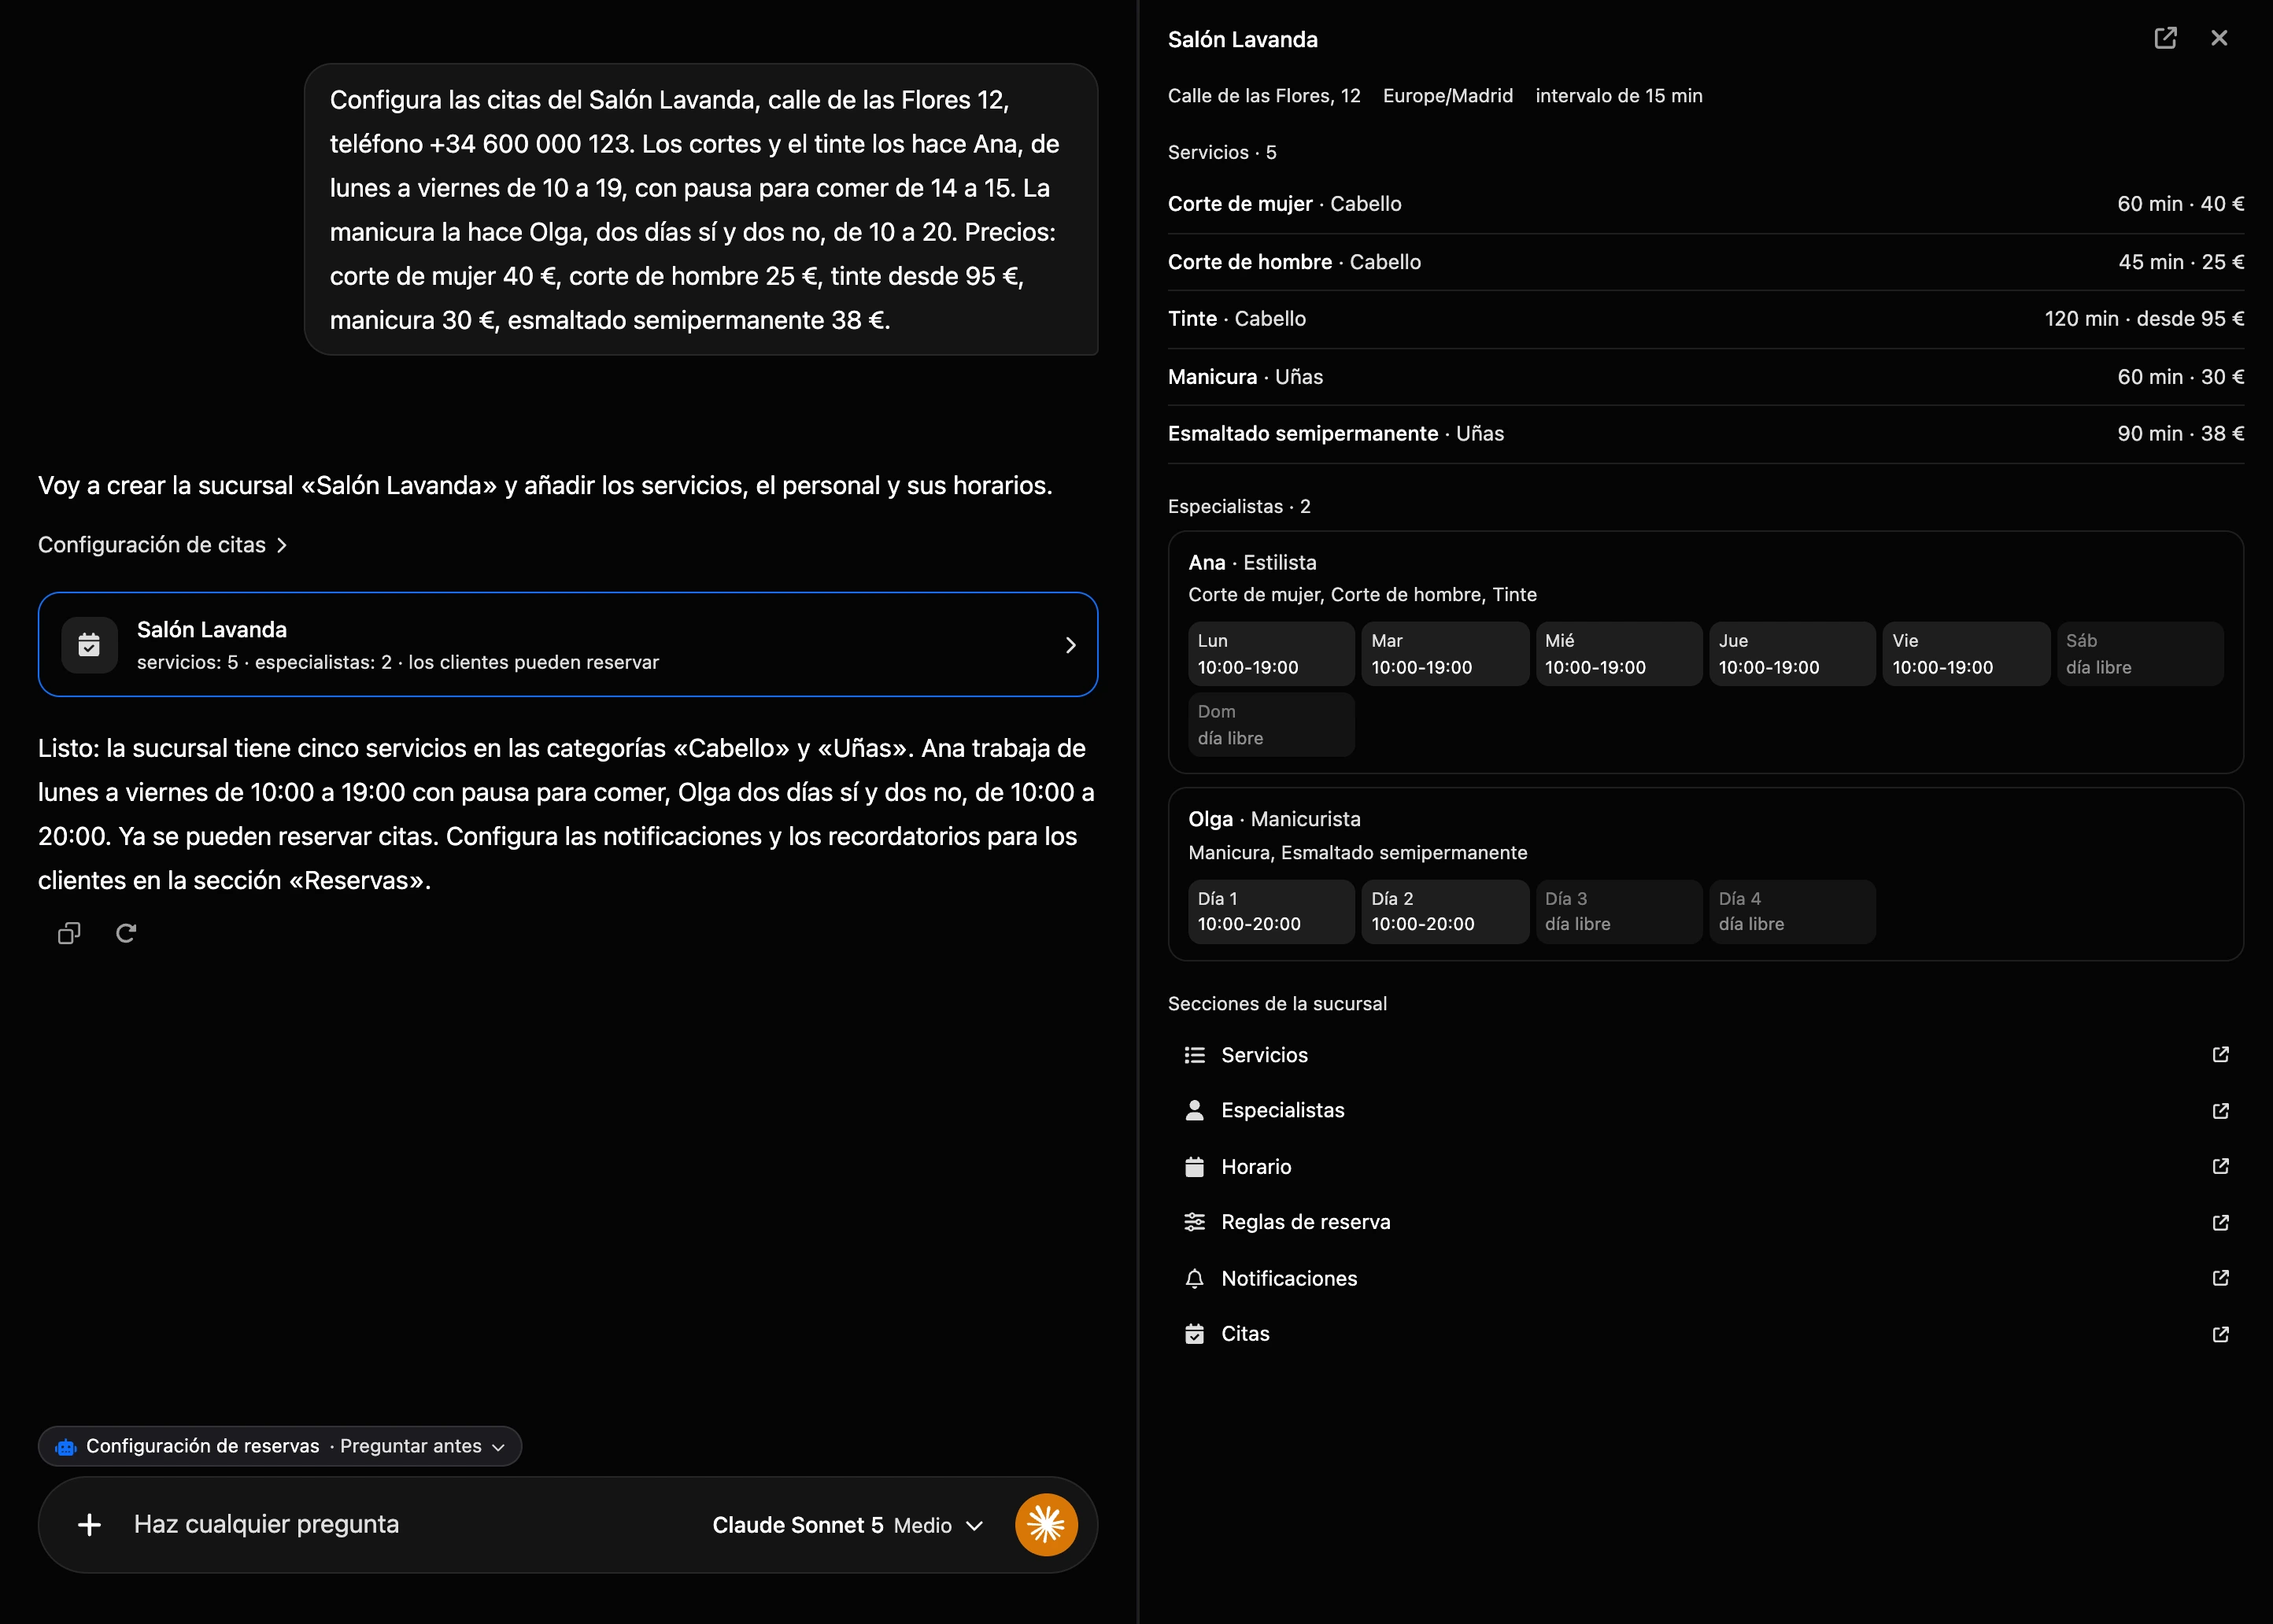This screenshot has height=1624, width=2273.
Task: Expand Configuración de citas step details
Action: (163, 545)
